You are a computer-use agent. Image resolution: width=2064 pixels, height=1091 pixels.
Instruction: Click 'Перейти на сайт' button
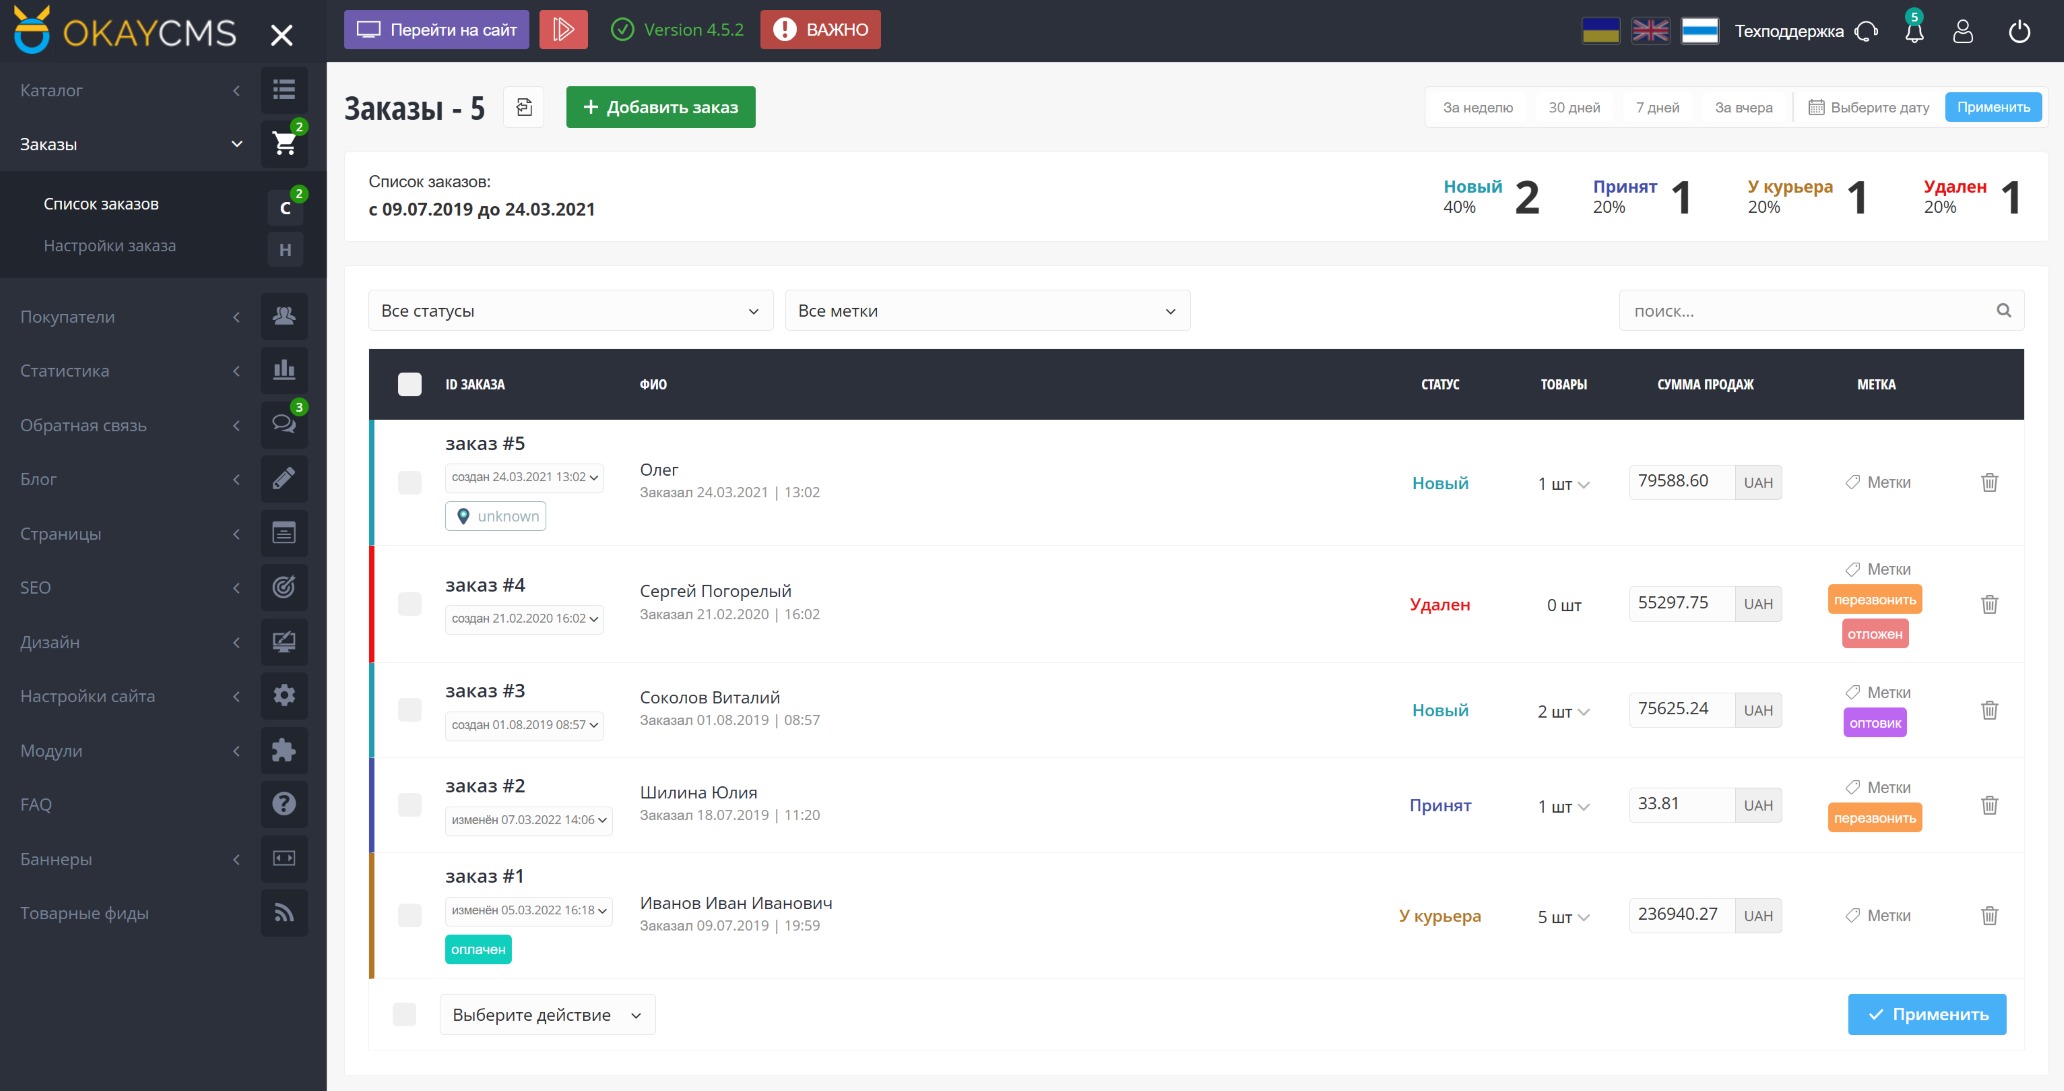[x=436, y=30]
